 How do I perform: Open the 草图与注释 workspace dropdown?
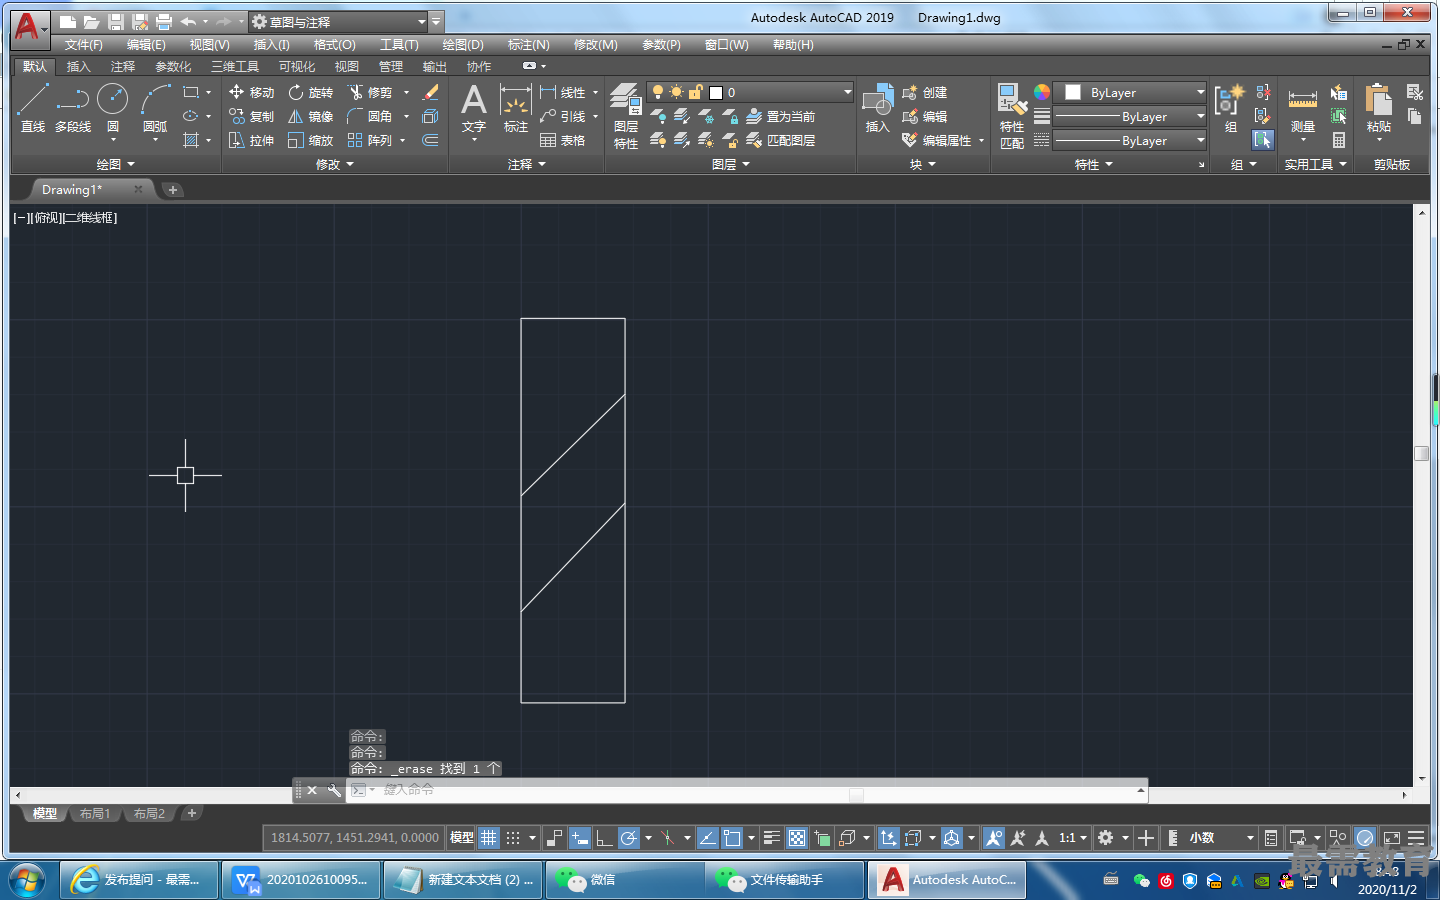tap(339, 21)
